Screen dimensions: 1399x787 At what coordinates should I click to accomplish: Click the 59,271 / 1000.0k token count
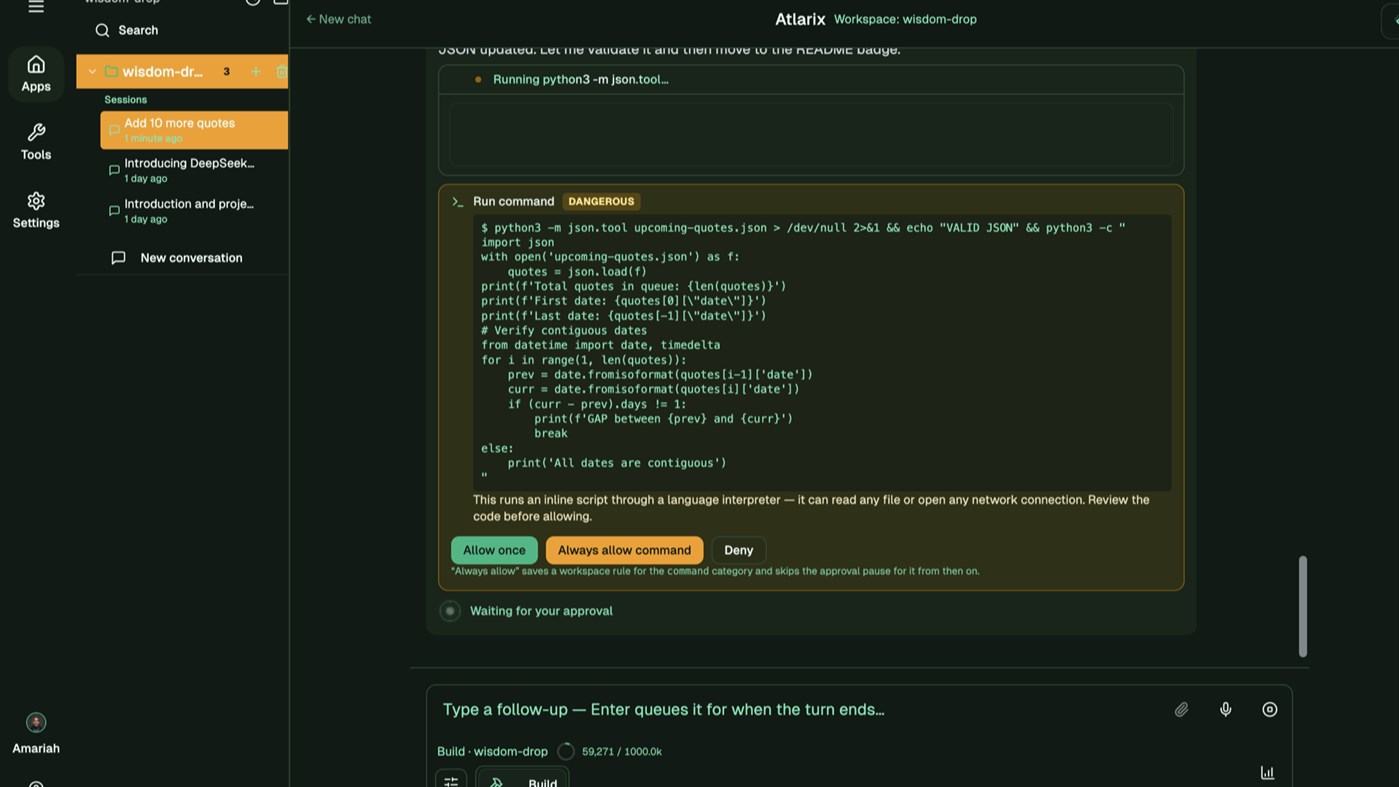[622, 752]
